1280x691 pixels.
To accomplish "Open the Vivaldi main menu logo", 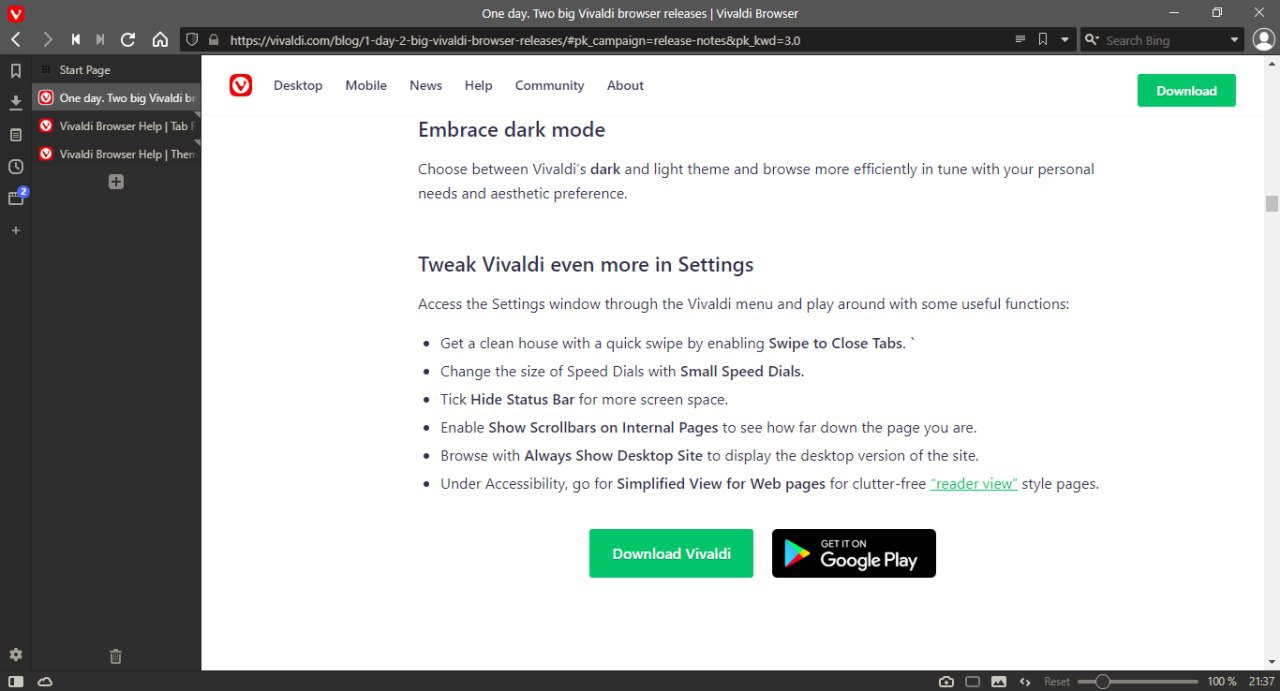I will point(15,13).
